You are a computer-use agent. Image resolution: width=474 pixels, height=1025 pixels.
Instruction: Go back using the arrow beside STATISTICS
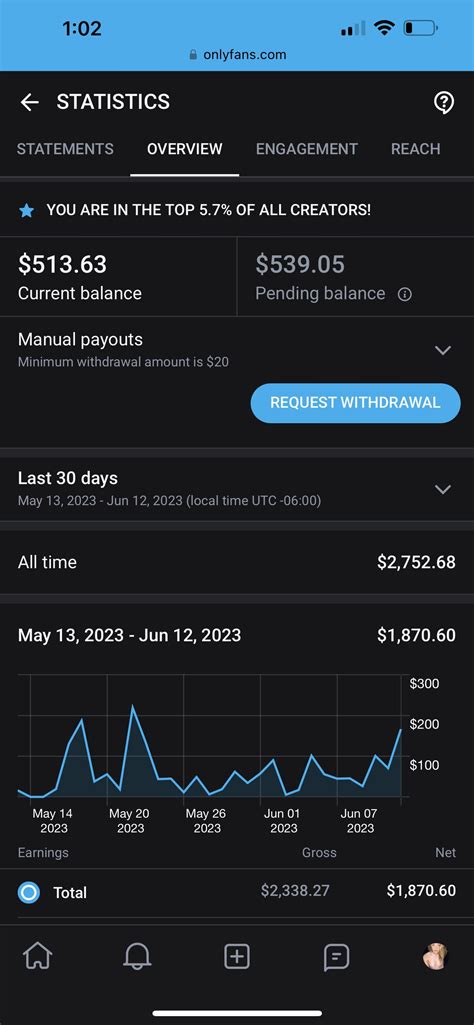click(x=29, y=102)
